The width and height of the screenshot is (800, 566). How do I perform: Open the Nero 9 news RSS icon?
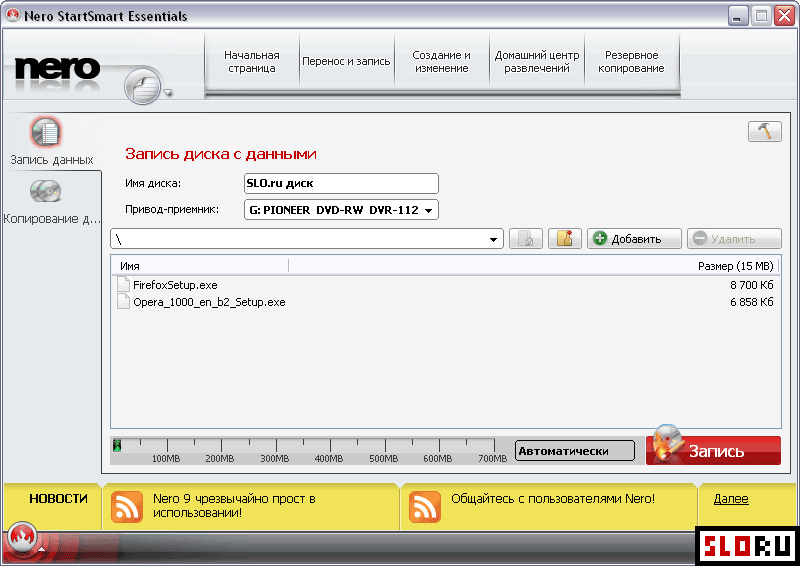[x=127, y=506]
